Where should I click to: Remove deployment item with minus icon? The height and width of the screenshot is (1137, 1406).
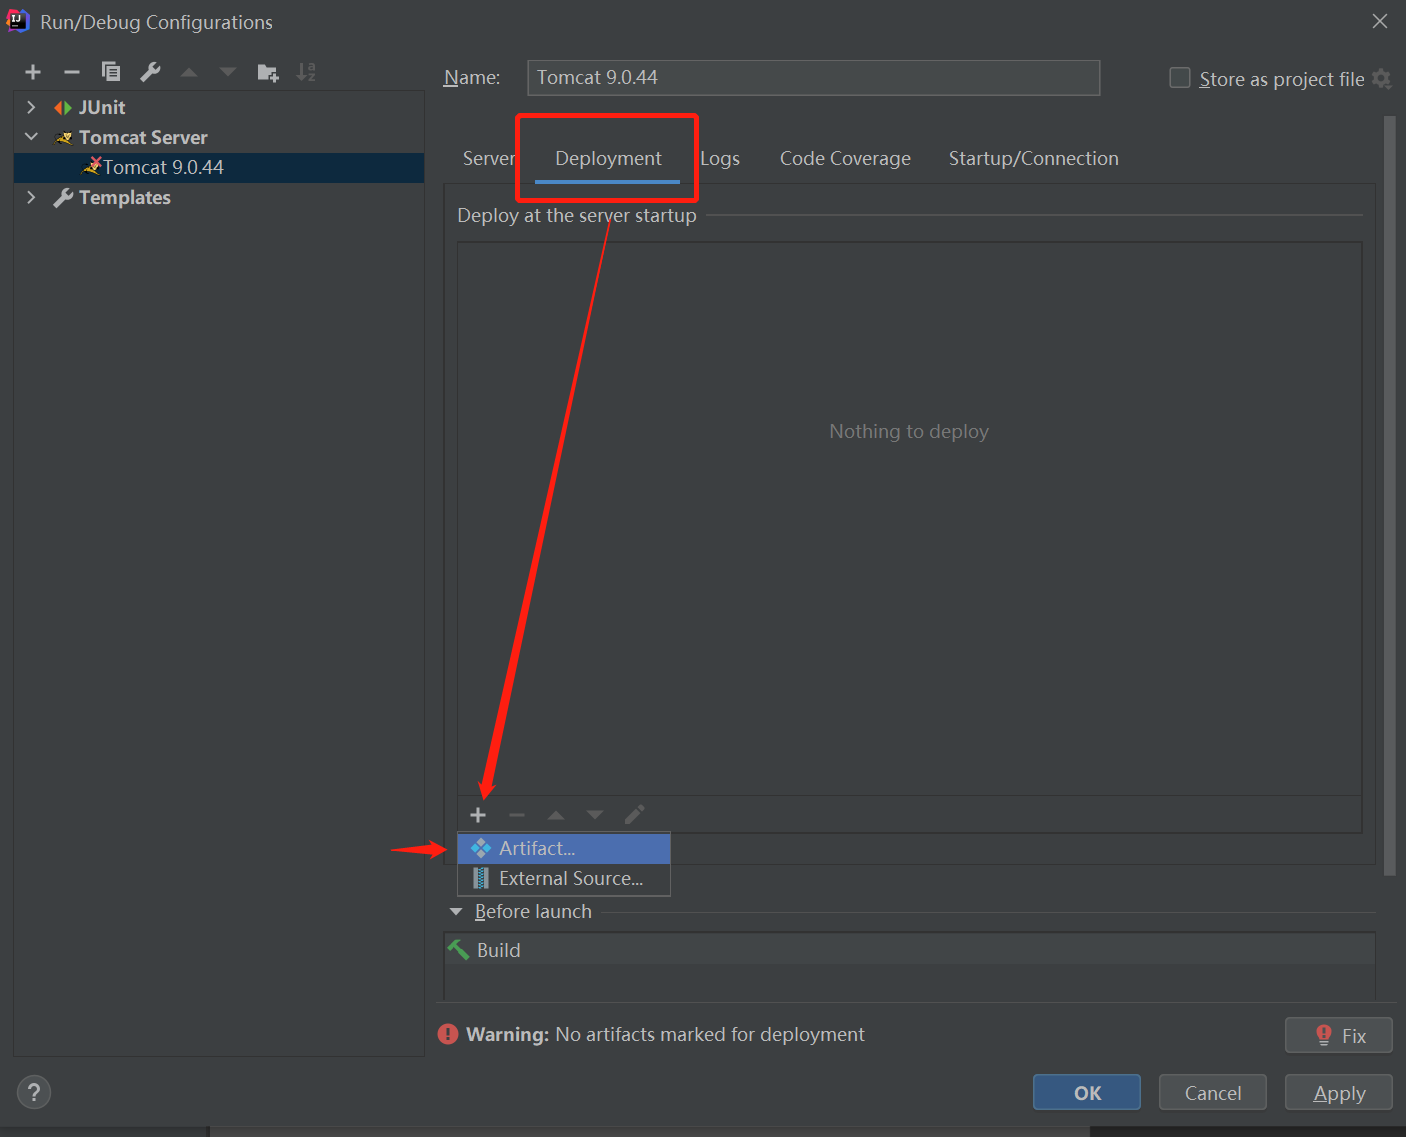pos(517,815)
